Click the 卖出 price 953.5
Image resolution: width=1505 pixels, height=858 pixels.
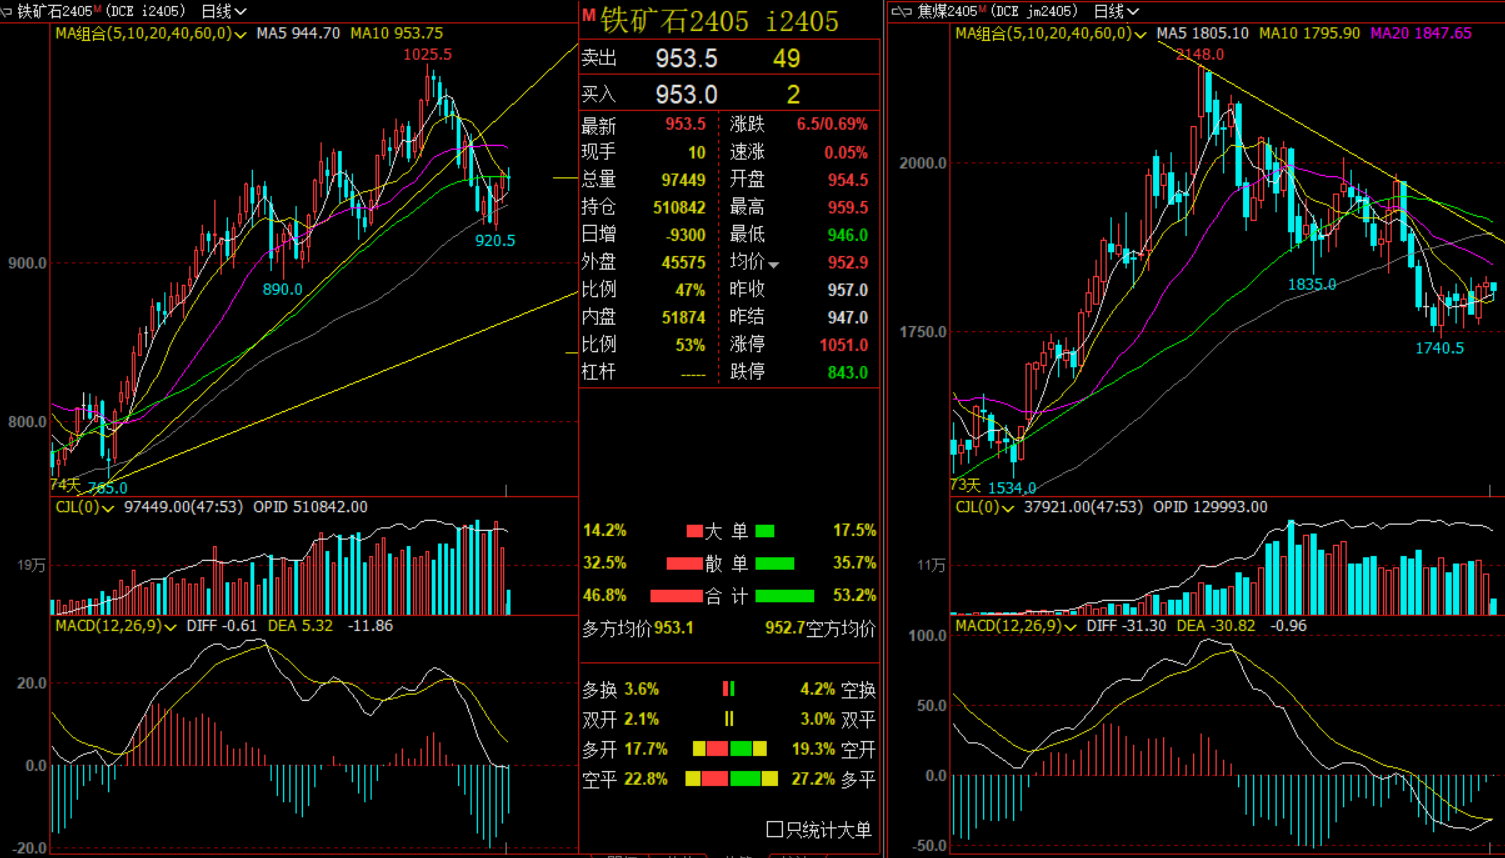click(686, 59)
